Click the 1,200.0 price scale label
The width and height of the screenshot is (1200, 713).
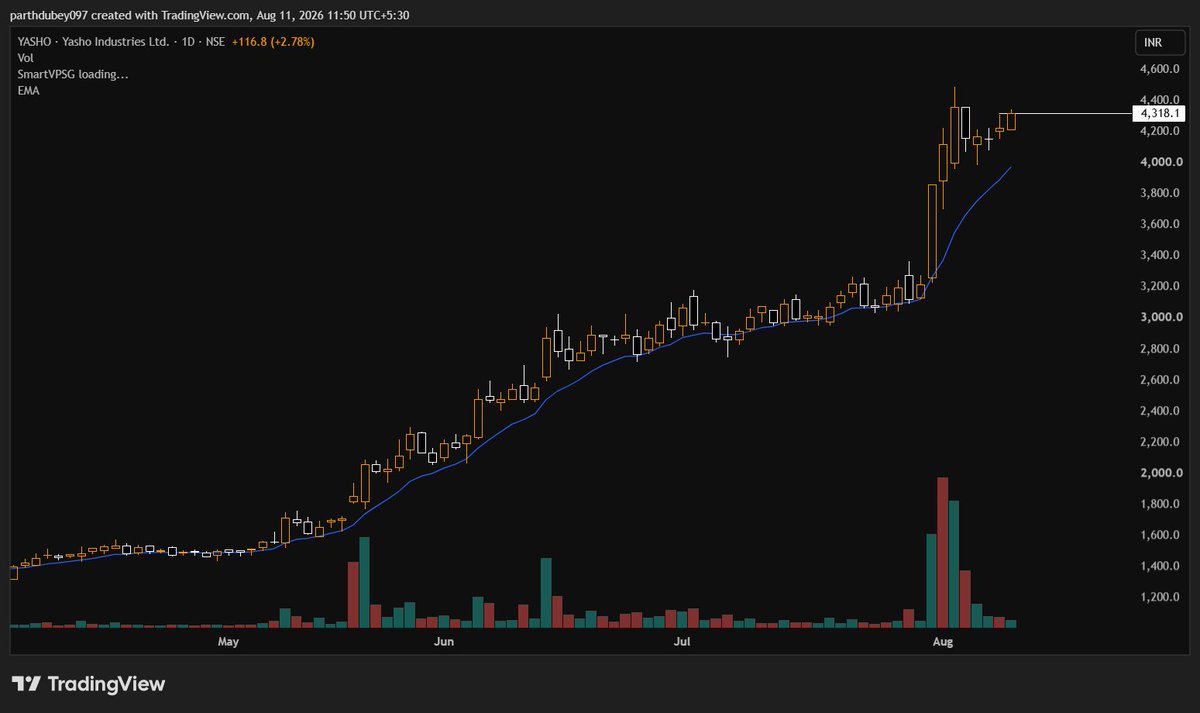1162,597
